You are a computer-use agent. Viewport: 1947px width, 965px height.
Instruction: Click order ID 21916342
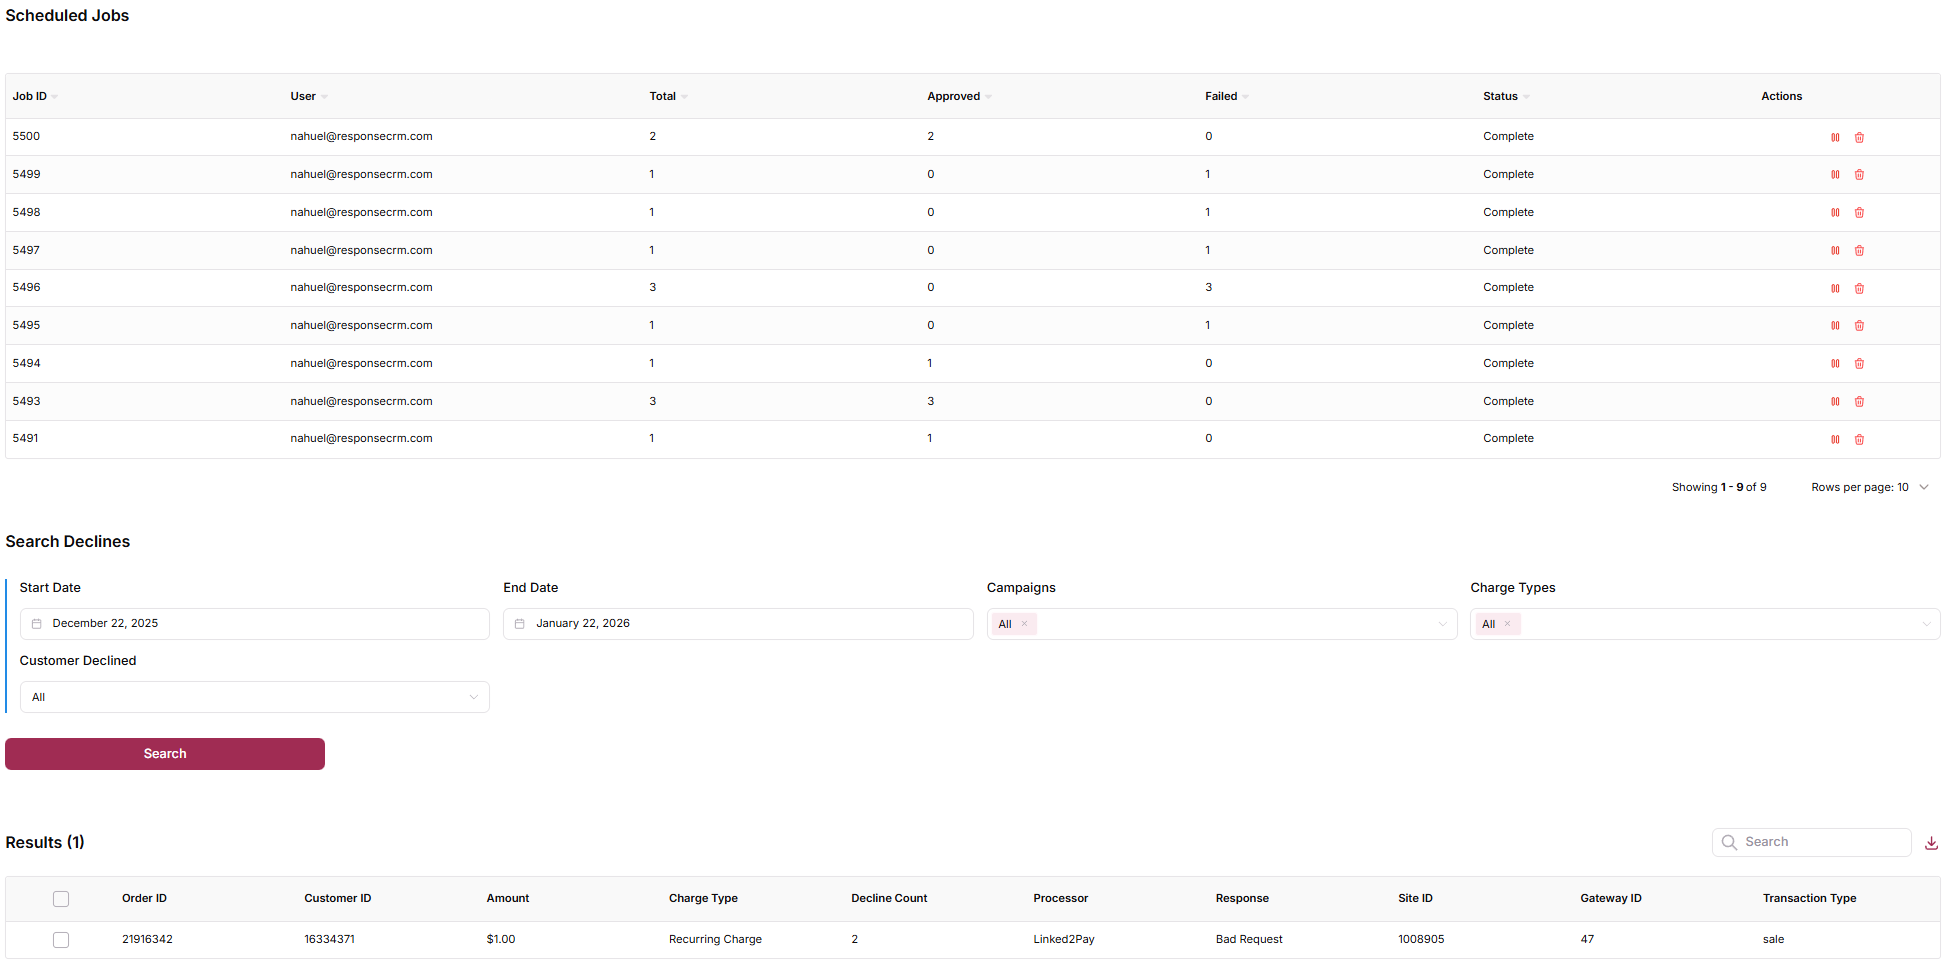pyautogui.click(x=147, y=940)
